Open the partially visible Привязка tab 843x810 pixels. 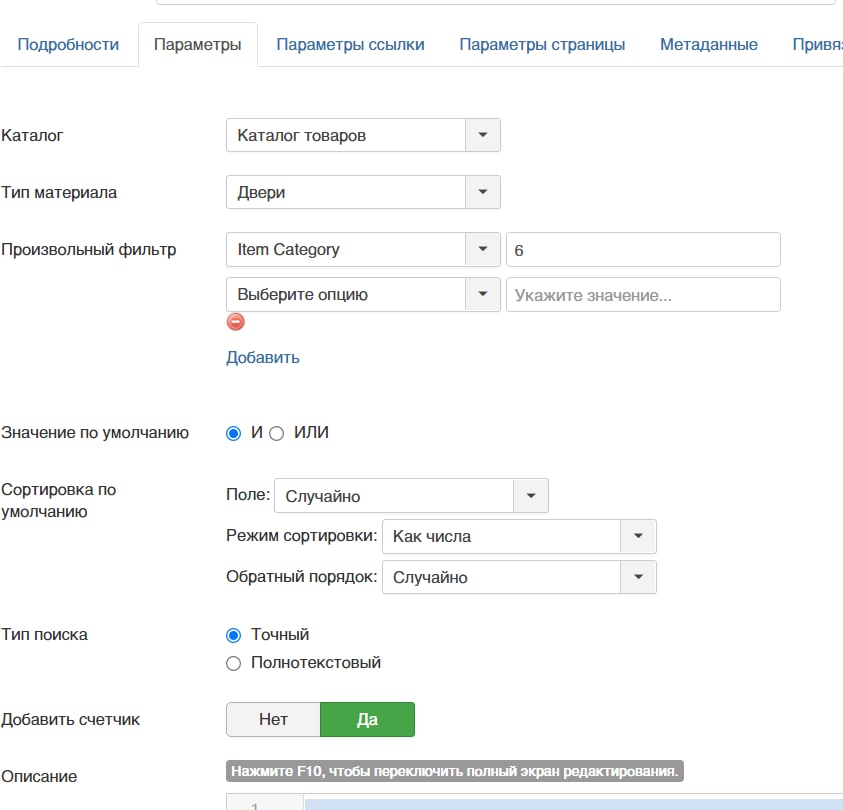click(x=817, y=45)
